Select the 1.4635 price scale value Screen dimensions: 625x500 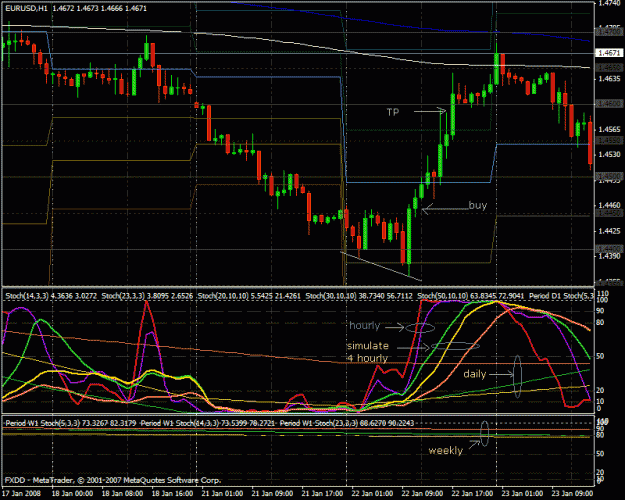pyautogui.click(x=610, y=79)
